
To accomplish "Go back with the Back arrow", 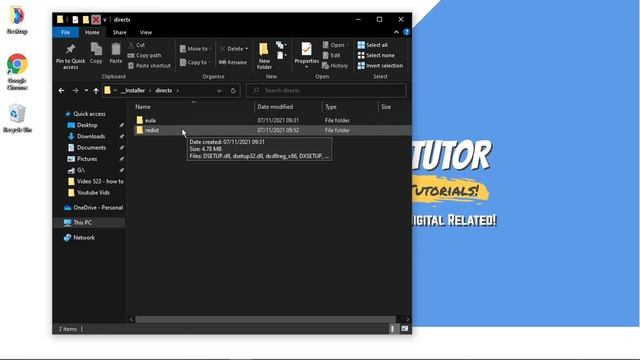I will click(x=61, y=91).
